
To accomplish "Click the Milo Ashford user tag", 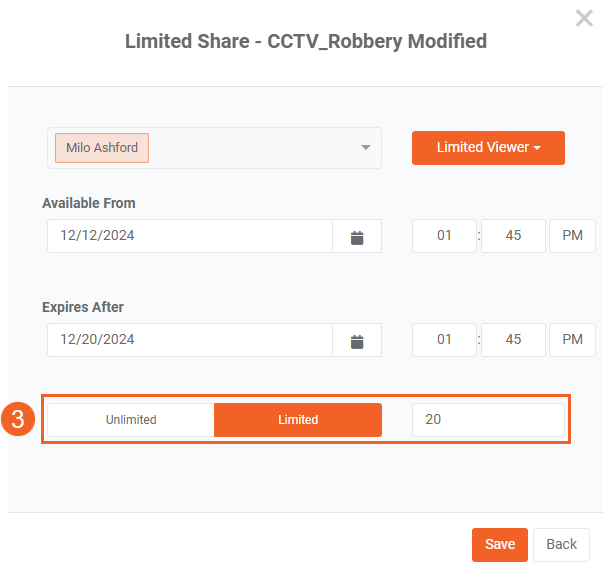I will [102, 148].
